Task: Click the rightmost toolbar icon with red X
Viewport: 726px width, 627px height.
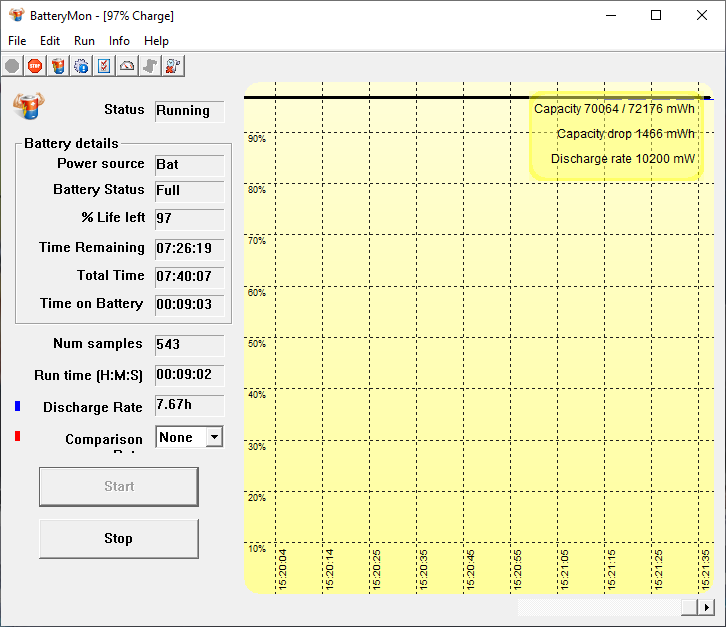Action: click(173, 66)
